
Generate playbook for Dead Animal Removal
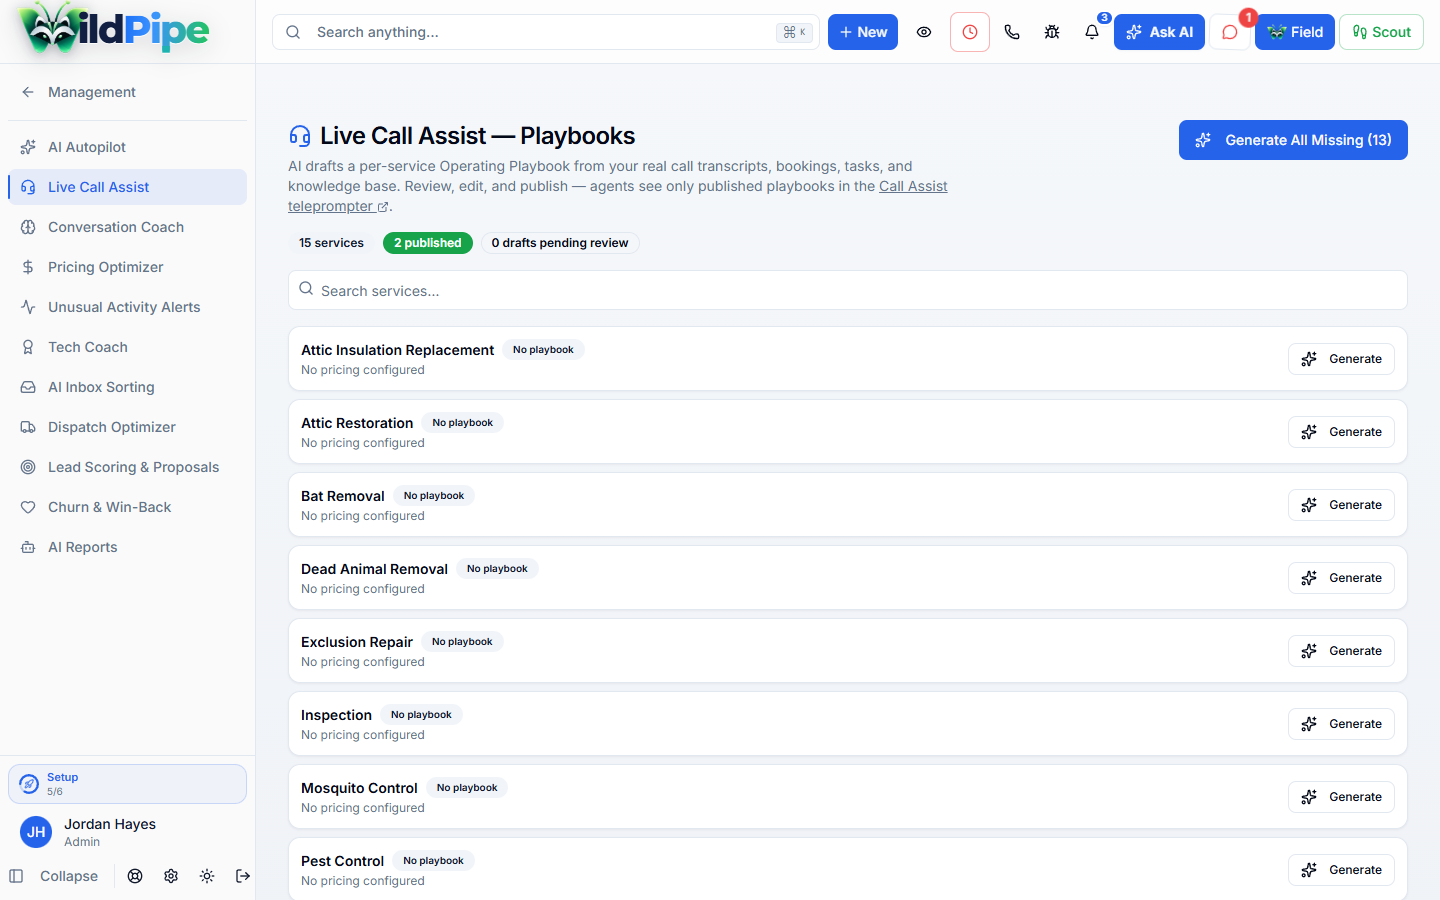point(1341,578)
